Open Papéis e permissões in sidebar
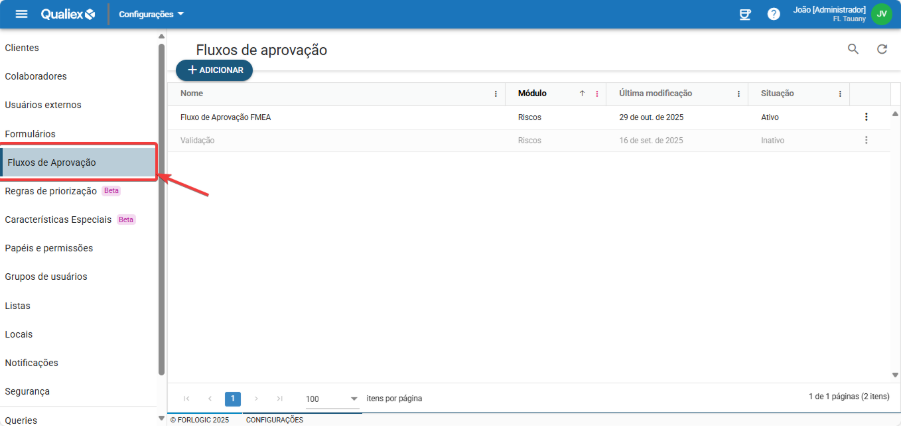The width and height of the screenshot is (901, 426). pos(49,248)
